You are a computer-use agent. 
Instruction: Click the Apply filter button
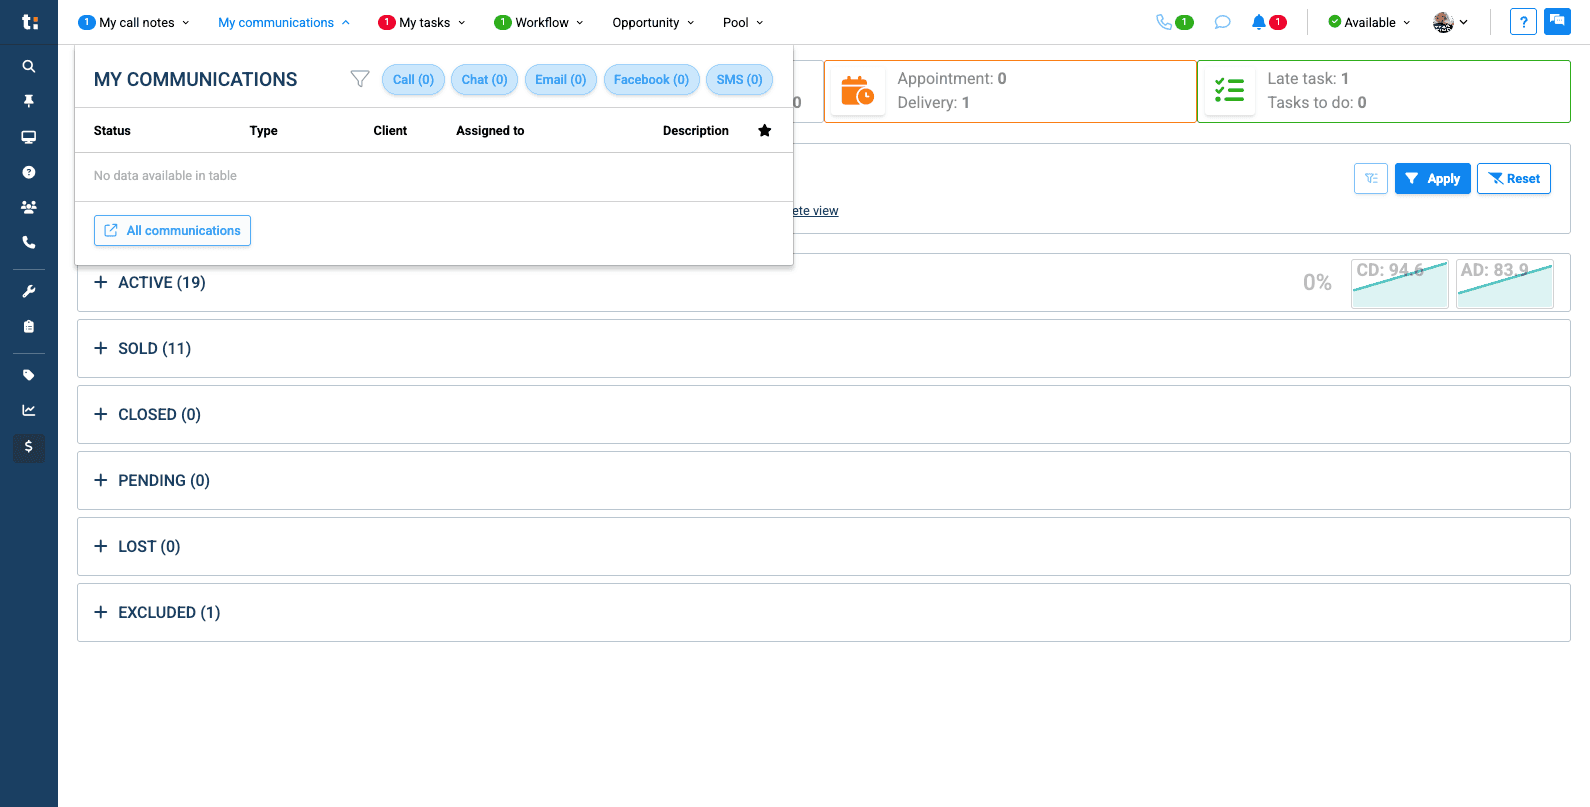[1432, 178]
